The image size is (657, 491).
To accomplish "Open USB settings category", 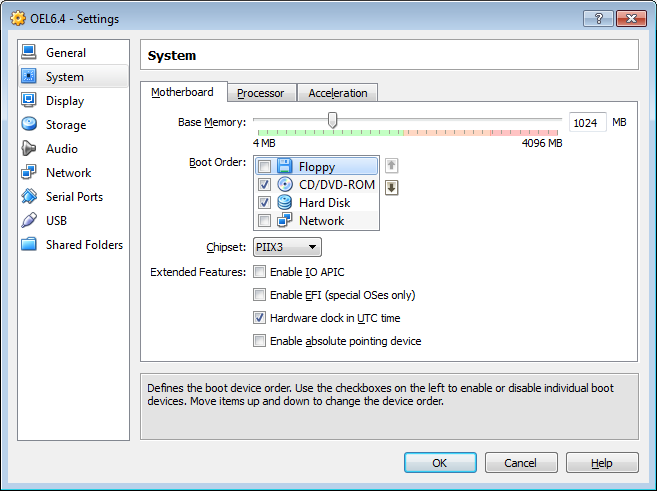I will point(56,220).
